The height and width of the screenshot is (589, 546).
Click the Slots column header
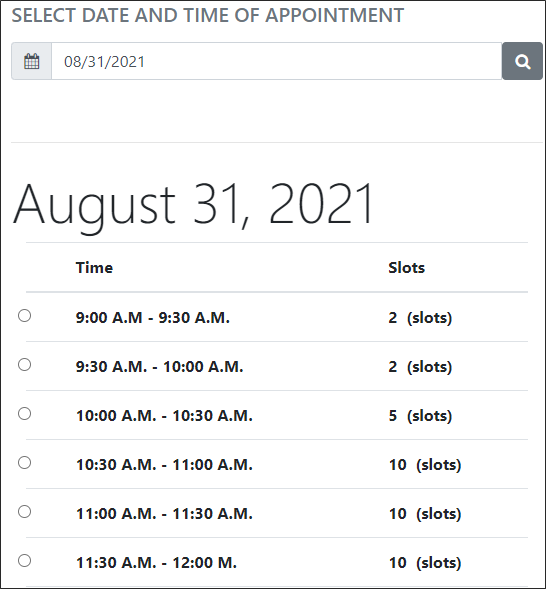pos(406,268)
